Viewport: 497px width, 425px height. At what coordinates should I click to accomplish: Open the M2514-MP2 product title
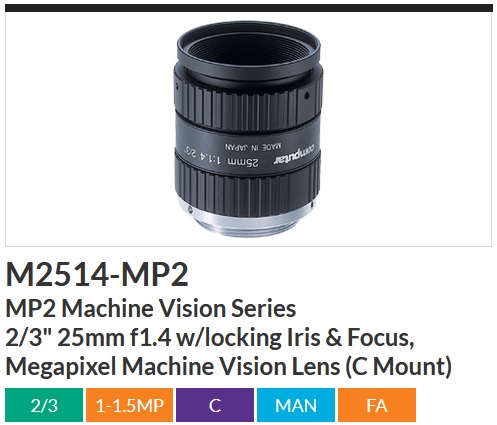click(x=97, y=275)
